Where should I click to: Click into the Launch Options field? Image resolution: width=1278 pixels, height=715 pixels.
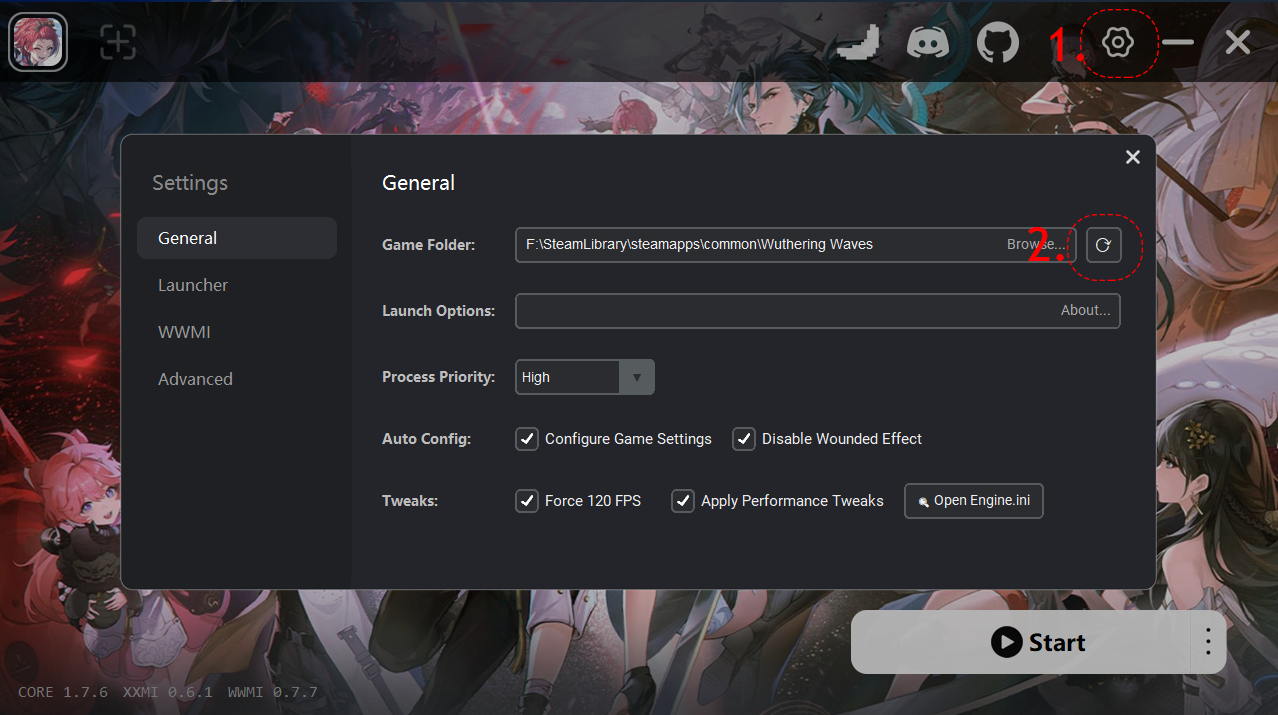(818, 311)
